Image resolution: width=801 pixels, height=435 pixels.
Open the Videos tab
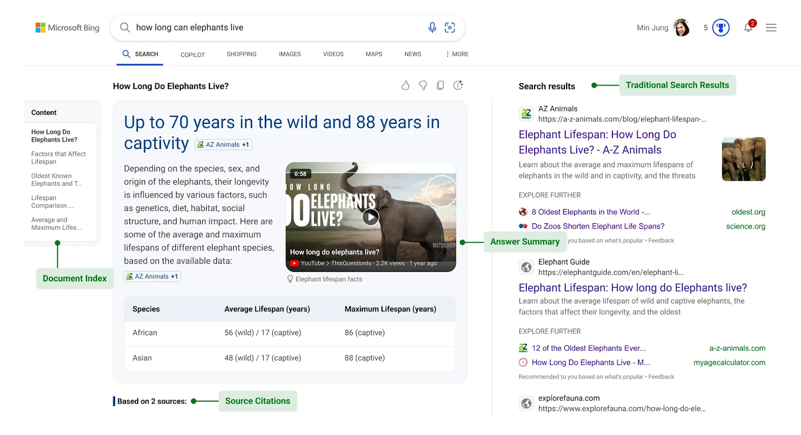point(333,54)
